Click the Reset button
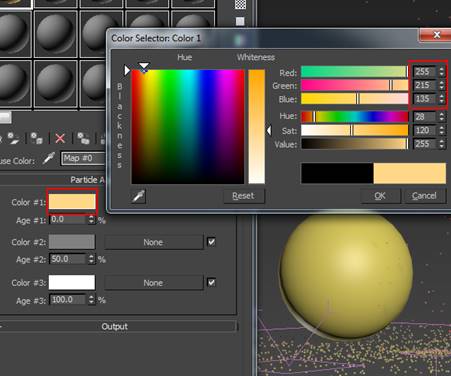The height and width of the screenshot is (376, 451). coord(244,196)
